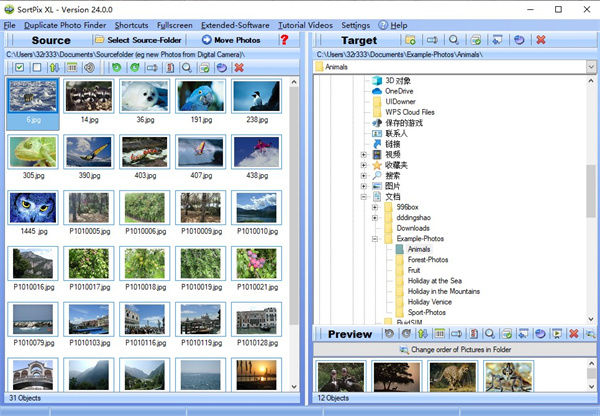The width and height of the screenshot is (600, 416).
Task: Open the Duplicate Photo Finder menu
Action: click(x=64, y=25)
